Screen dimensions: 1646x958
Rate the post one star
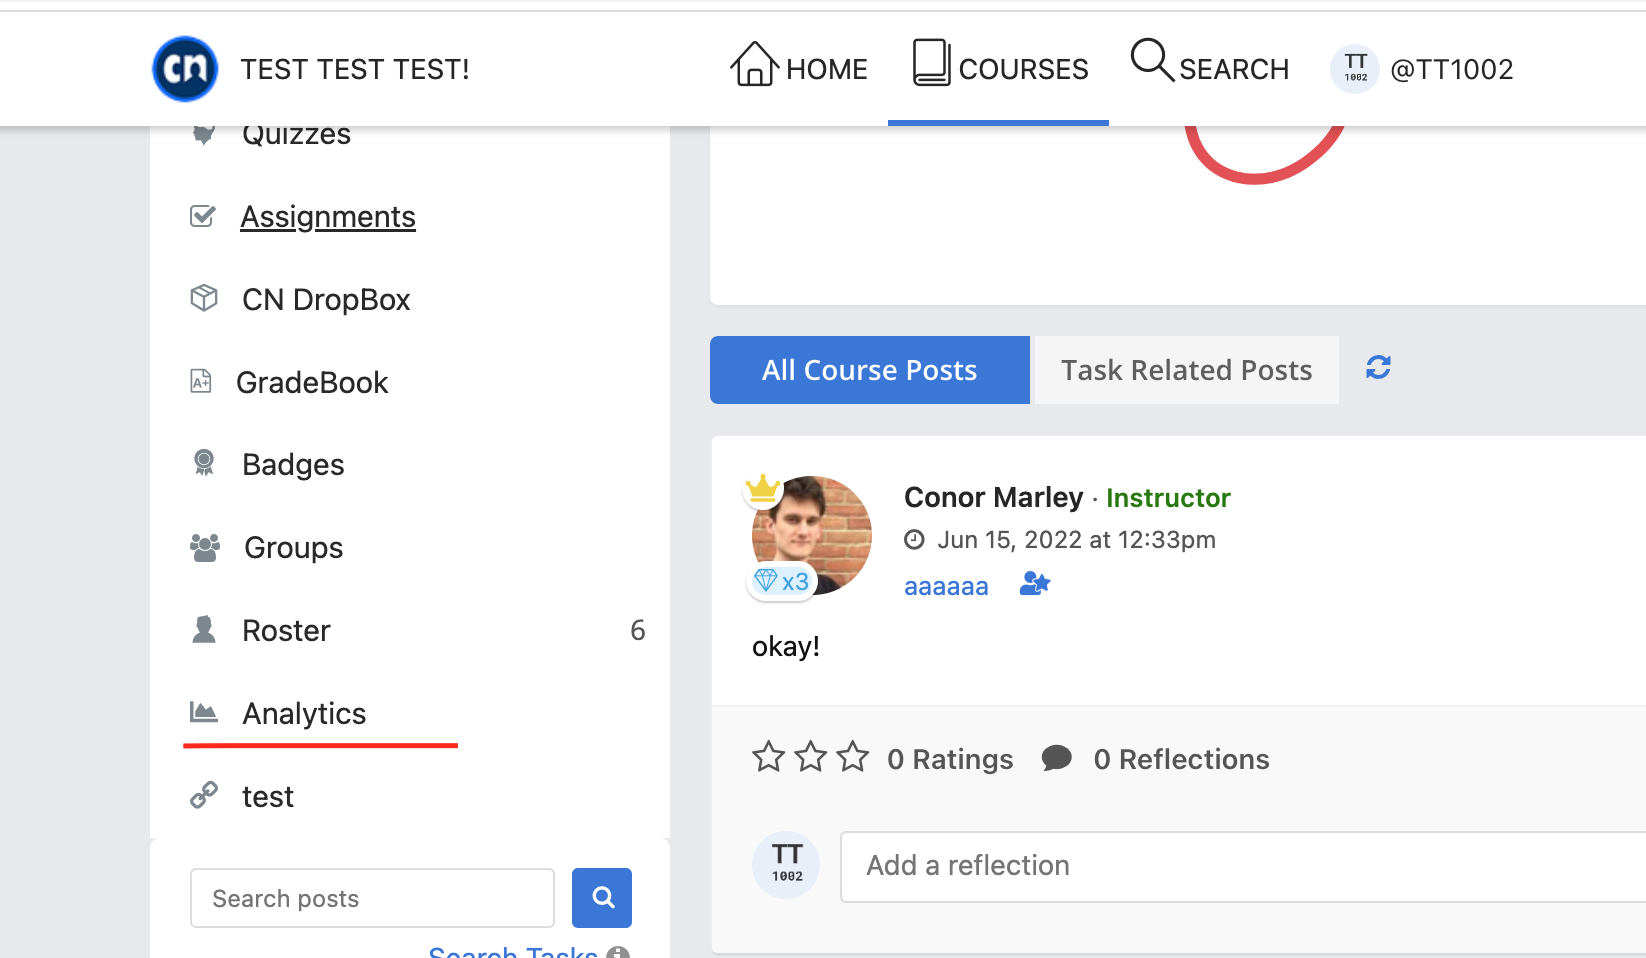pyautogui.click(x=768, y=757)
